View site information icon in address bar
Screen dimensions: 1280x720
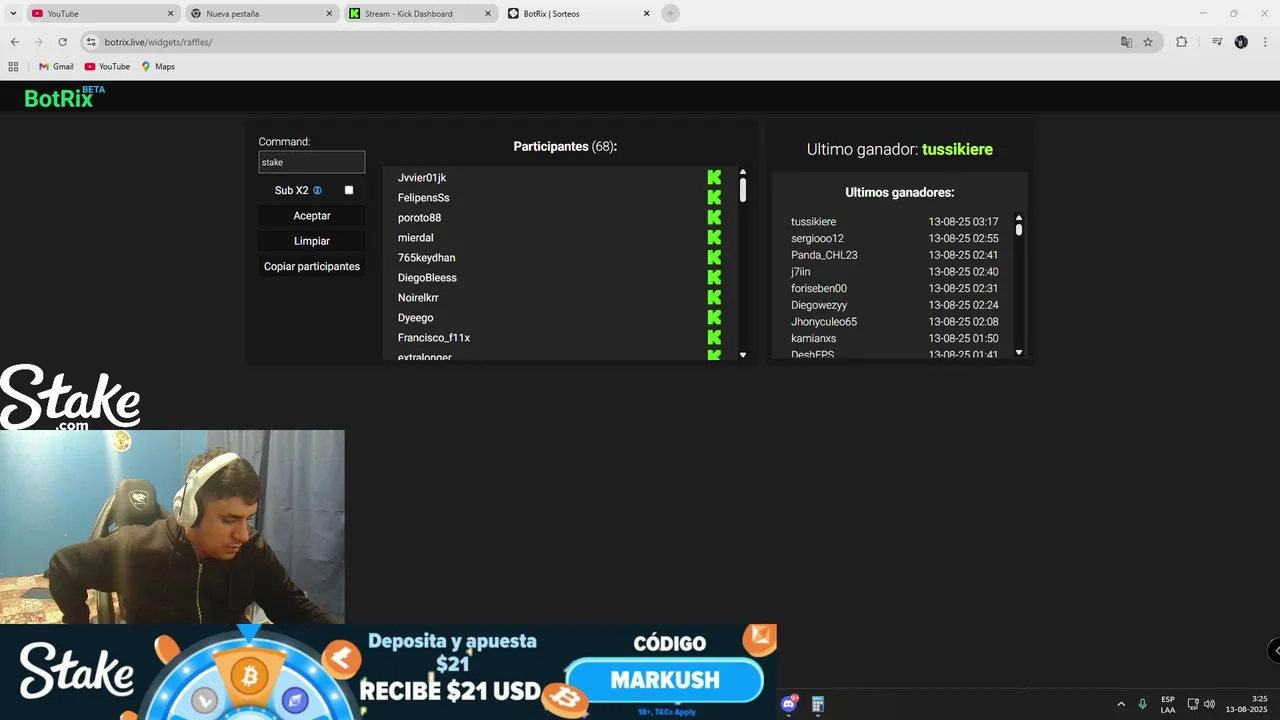point(91,42)
